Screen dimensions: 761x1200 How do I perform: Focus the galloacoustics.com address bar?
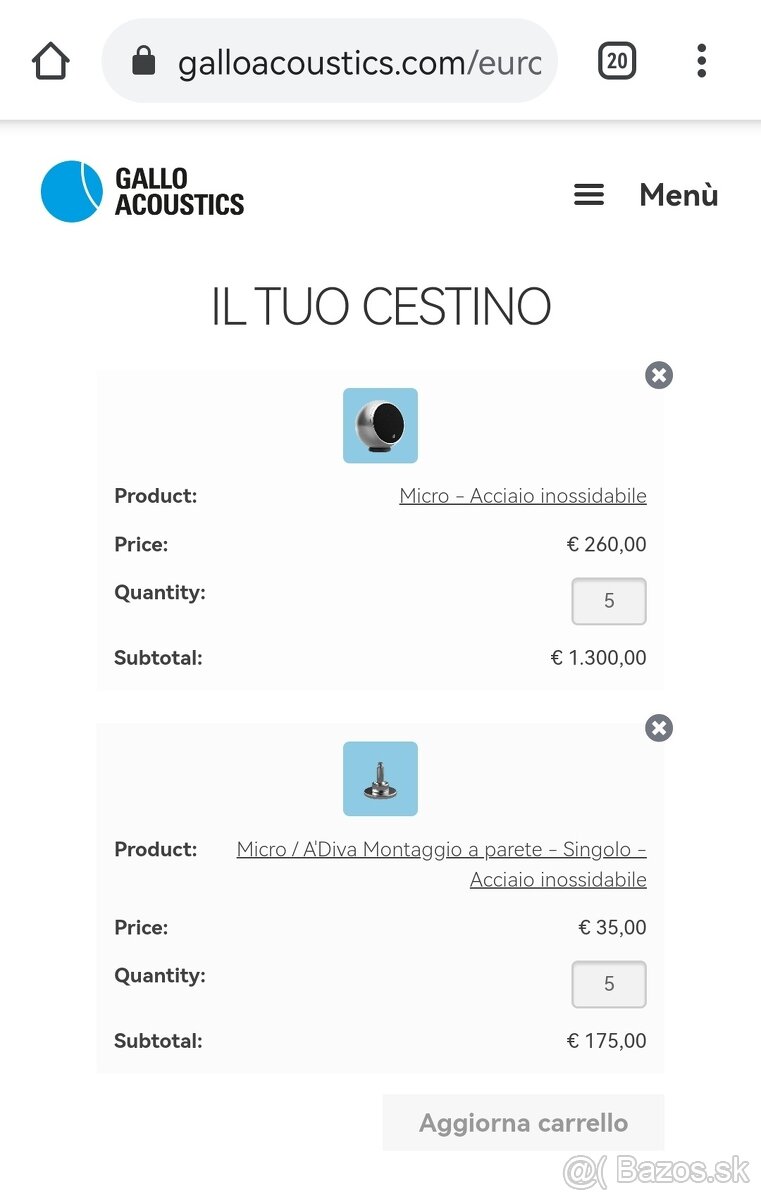(x=358, y=63)
